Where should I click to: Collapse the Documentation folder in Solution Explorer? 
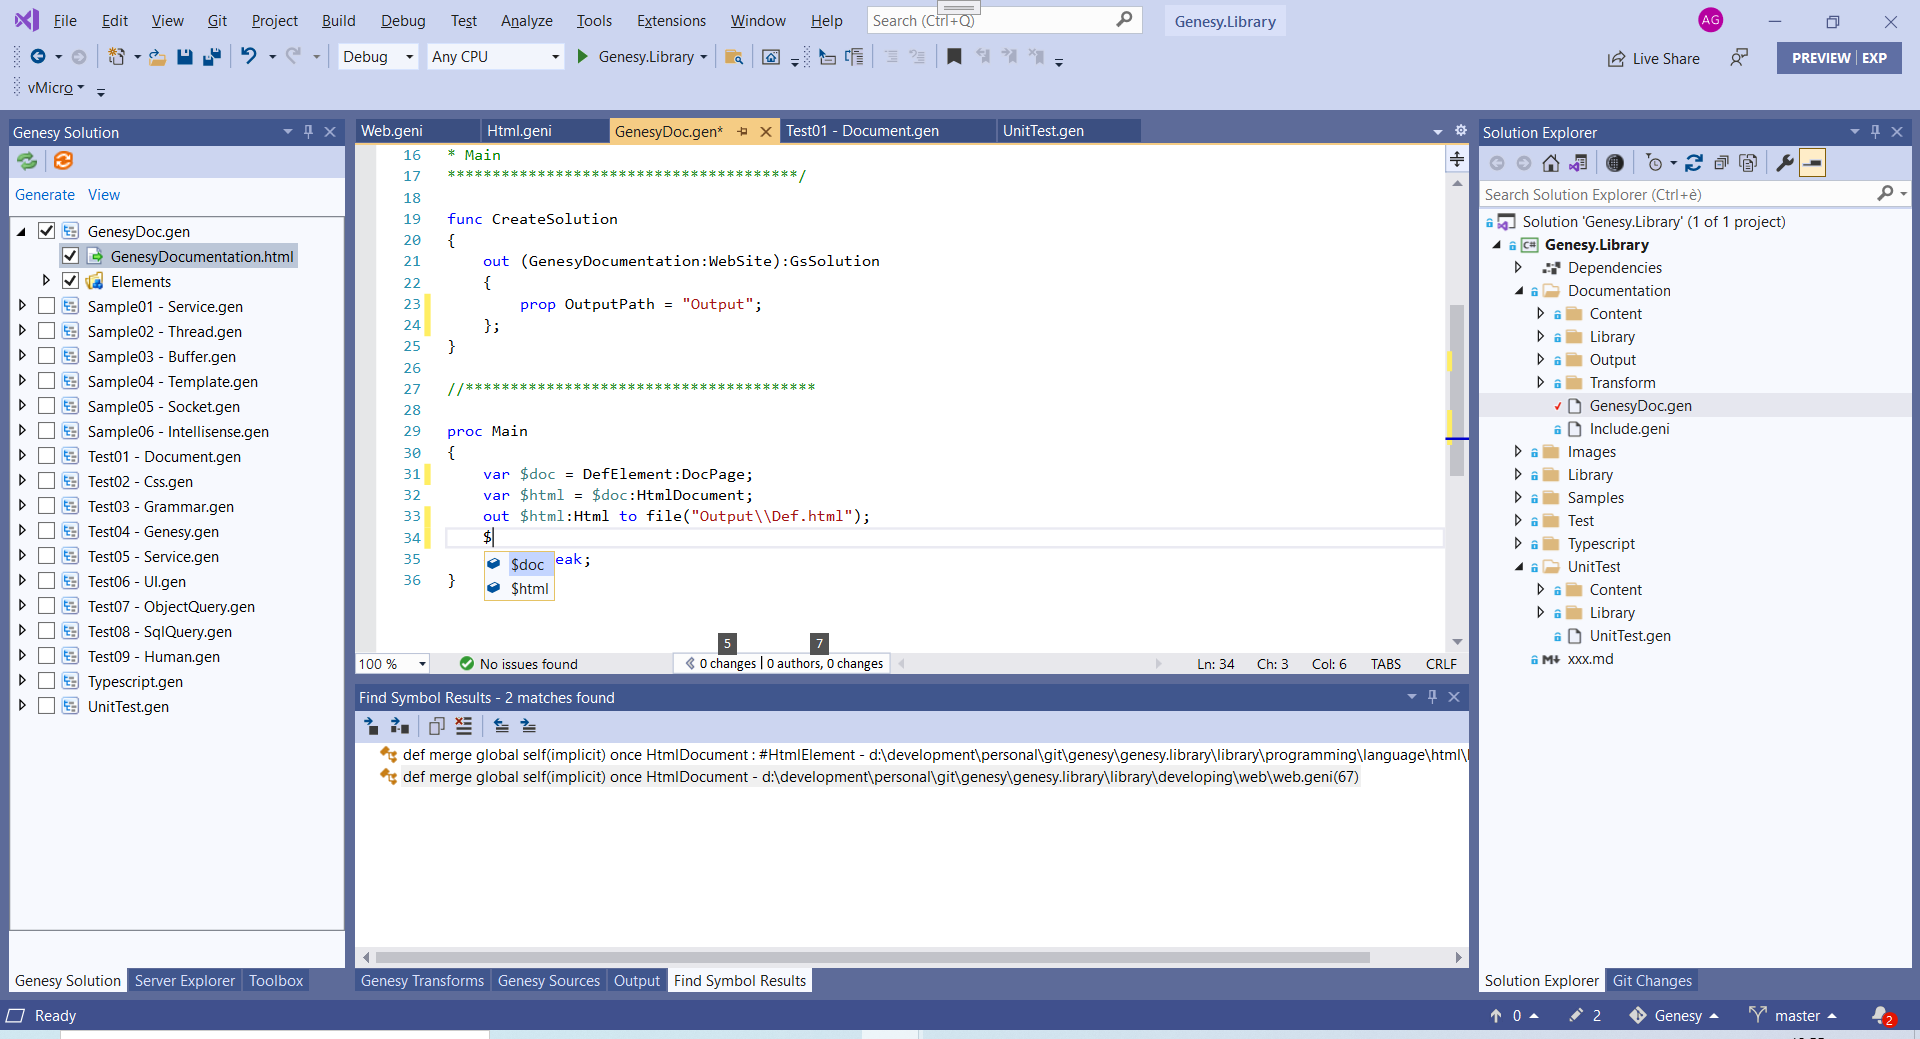click(1518, 290)
